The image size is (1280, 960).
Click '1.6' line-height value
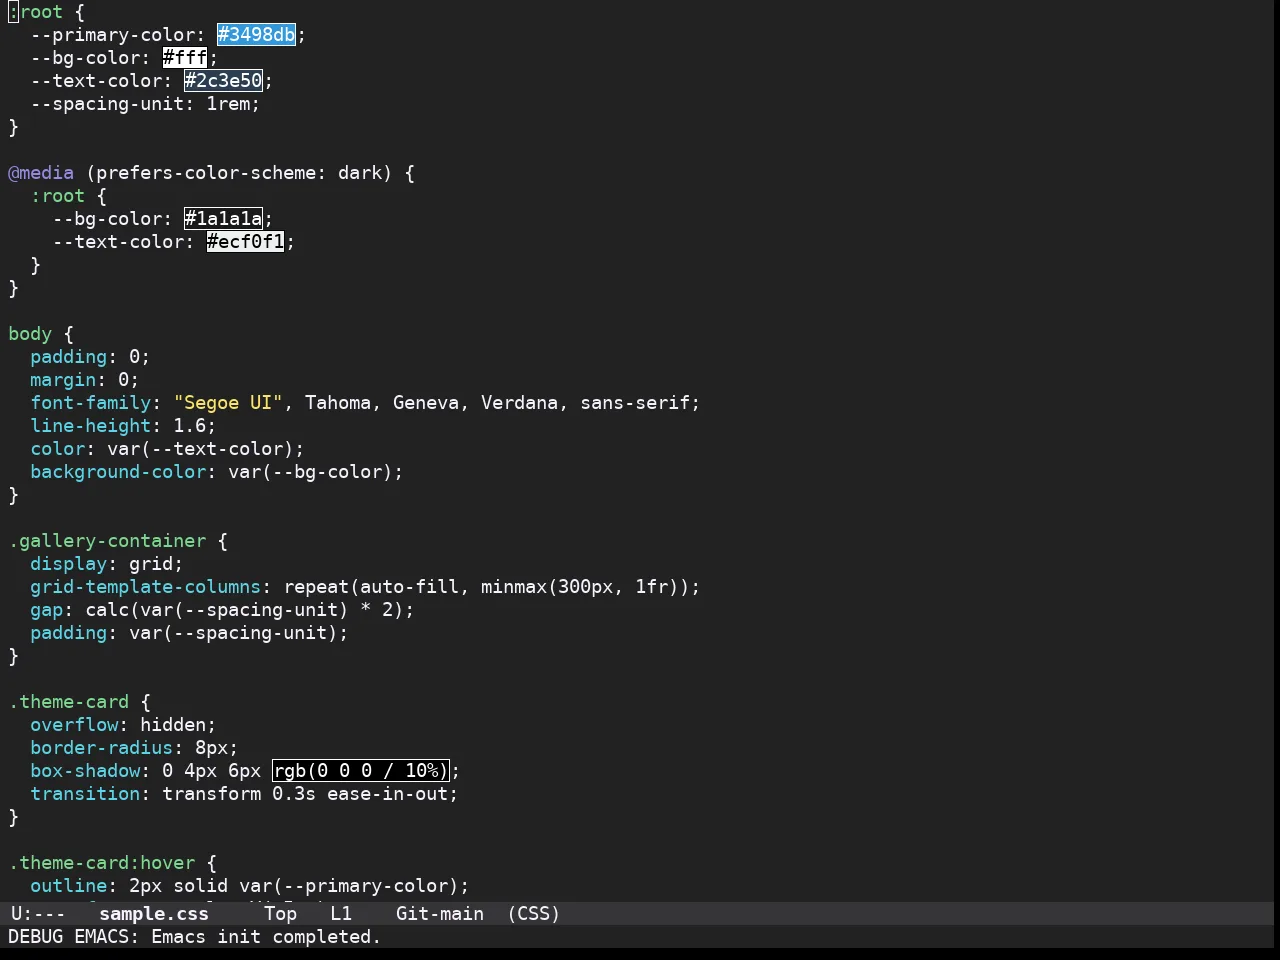pyautogui.click(x=189, y=426)
